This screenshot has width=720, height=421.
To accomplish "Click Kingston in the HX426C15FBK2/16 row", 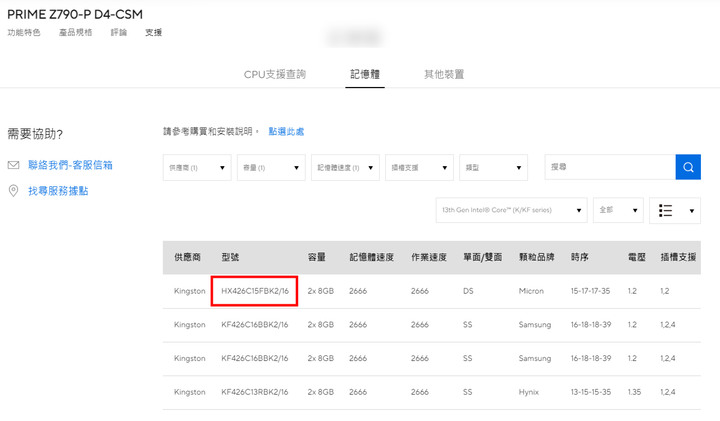I will [190, 291].
